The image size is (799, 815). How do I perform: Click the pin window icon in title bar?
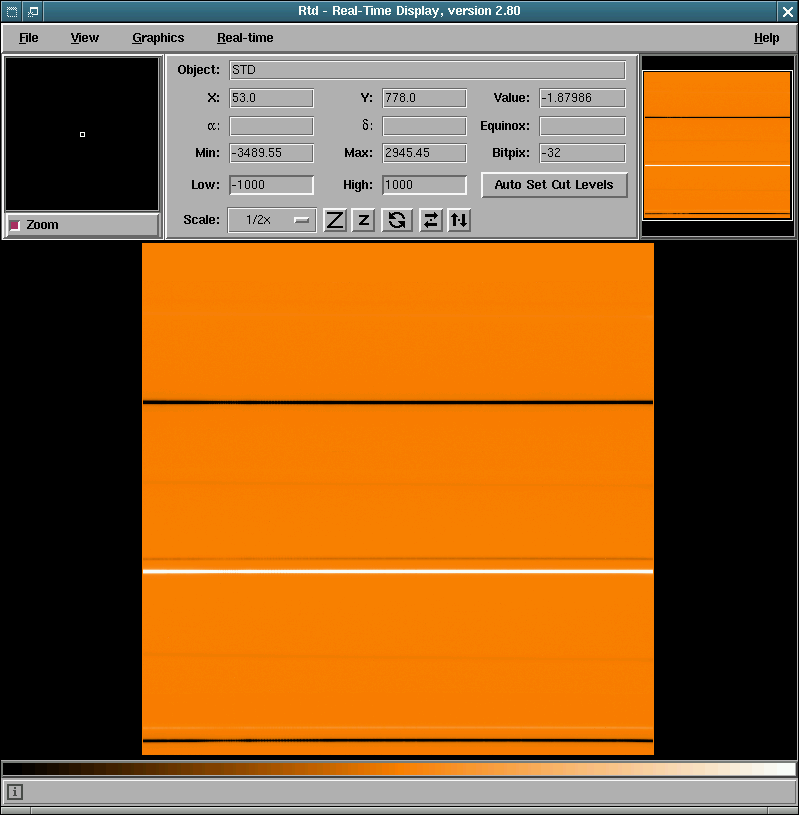coord(33,11)
